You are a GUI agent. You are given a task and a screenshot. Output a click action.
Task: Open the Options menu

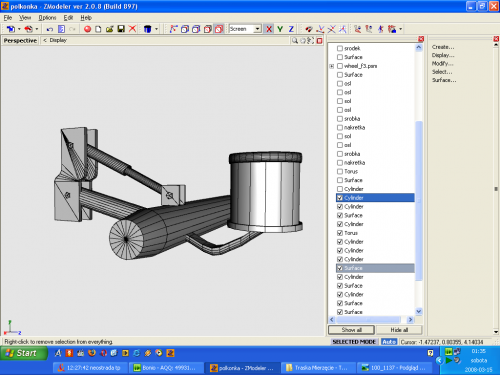coord(47,18)
